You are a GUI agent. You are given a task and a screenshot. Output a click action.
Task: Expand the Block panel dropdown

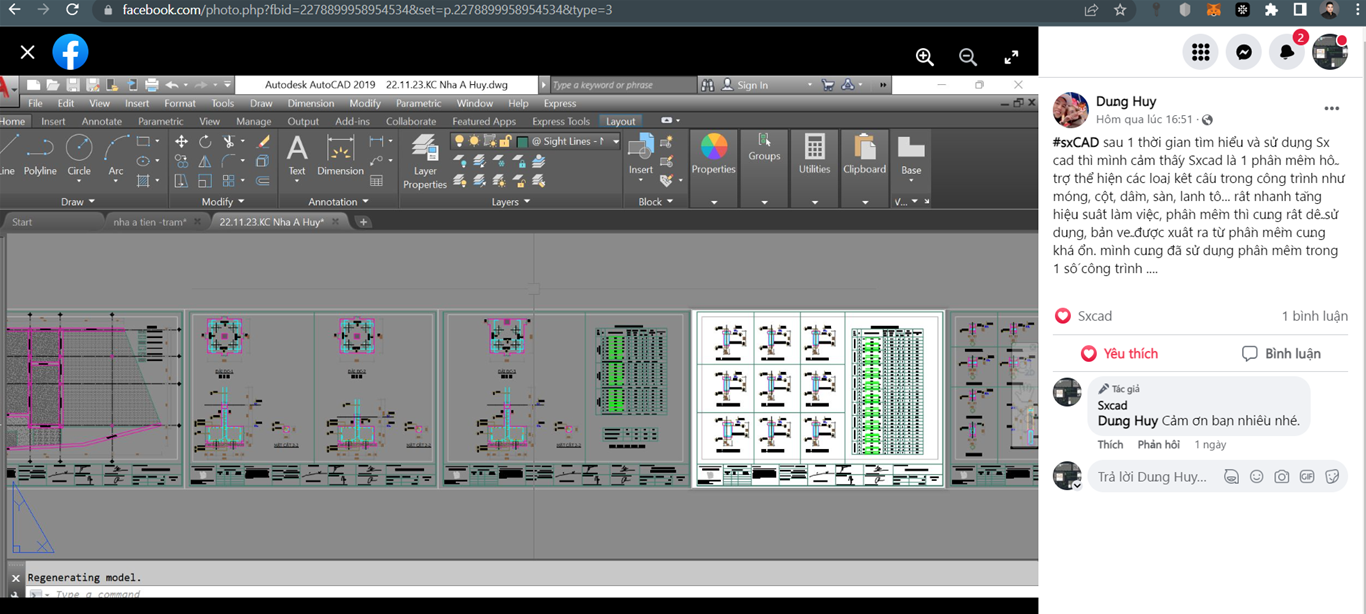point(656,202)
